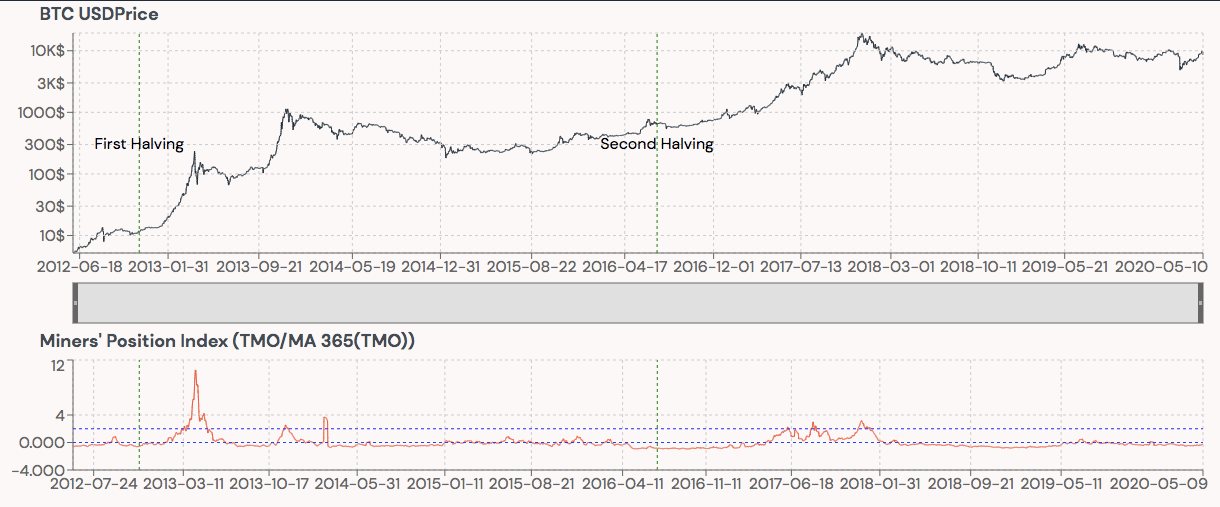The width and height of the screenshot is (1220, 507).
Task: Click the 12 y-axis label on index chart
Action: (58, 366)
